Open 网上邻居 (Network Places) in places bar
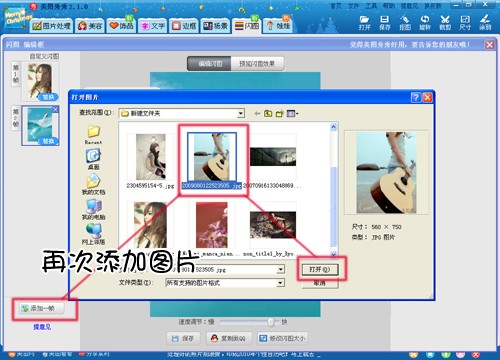The image size is (500, 360). pyautogui.click(x=93, y=234)
